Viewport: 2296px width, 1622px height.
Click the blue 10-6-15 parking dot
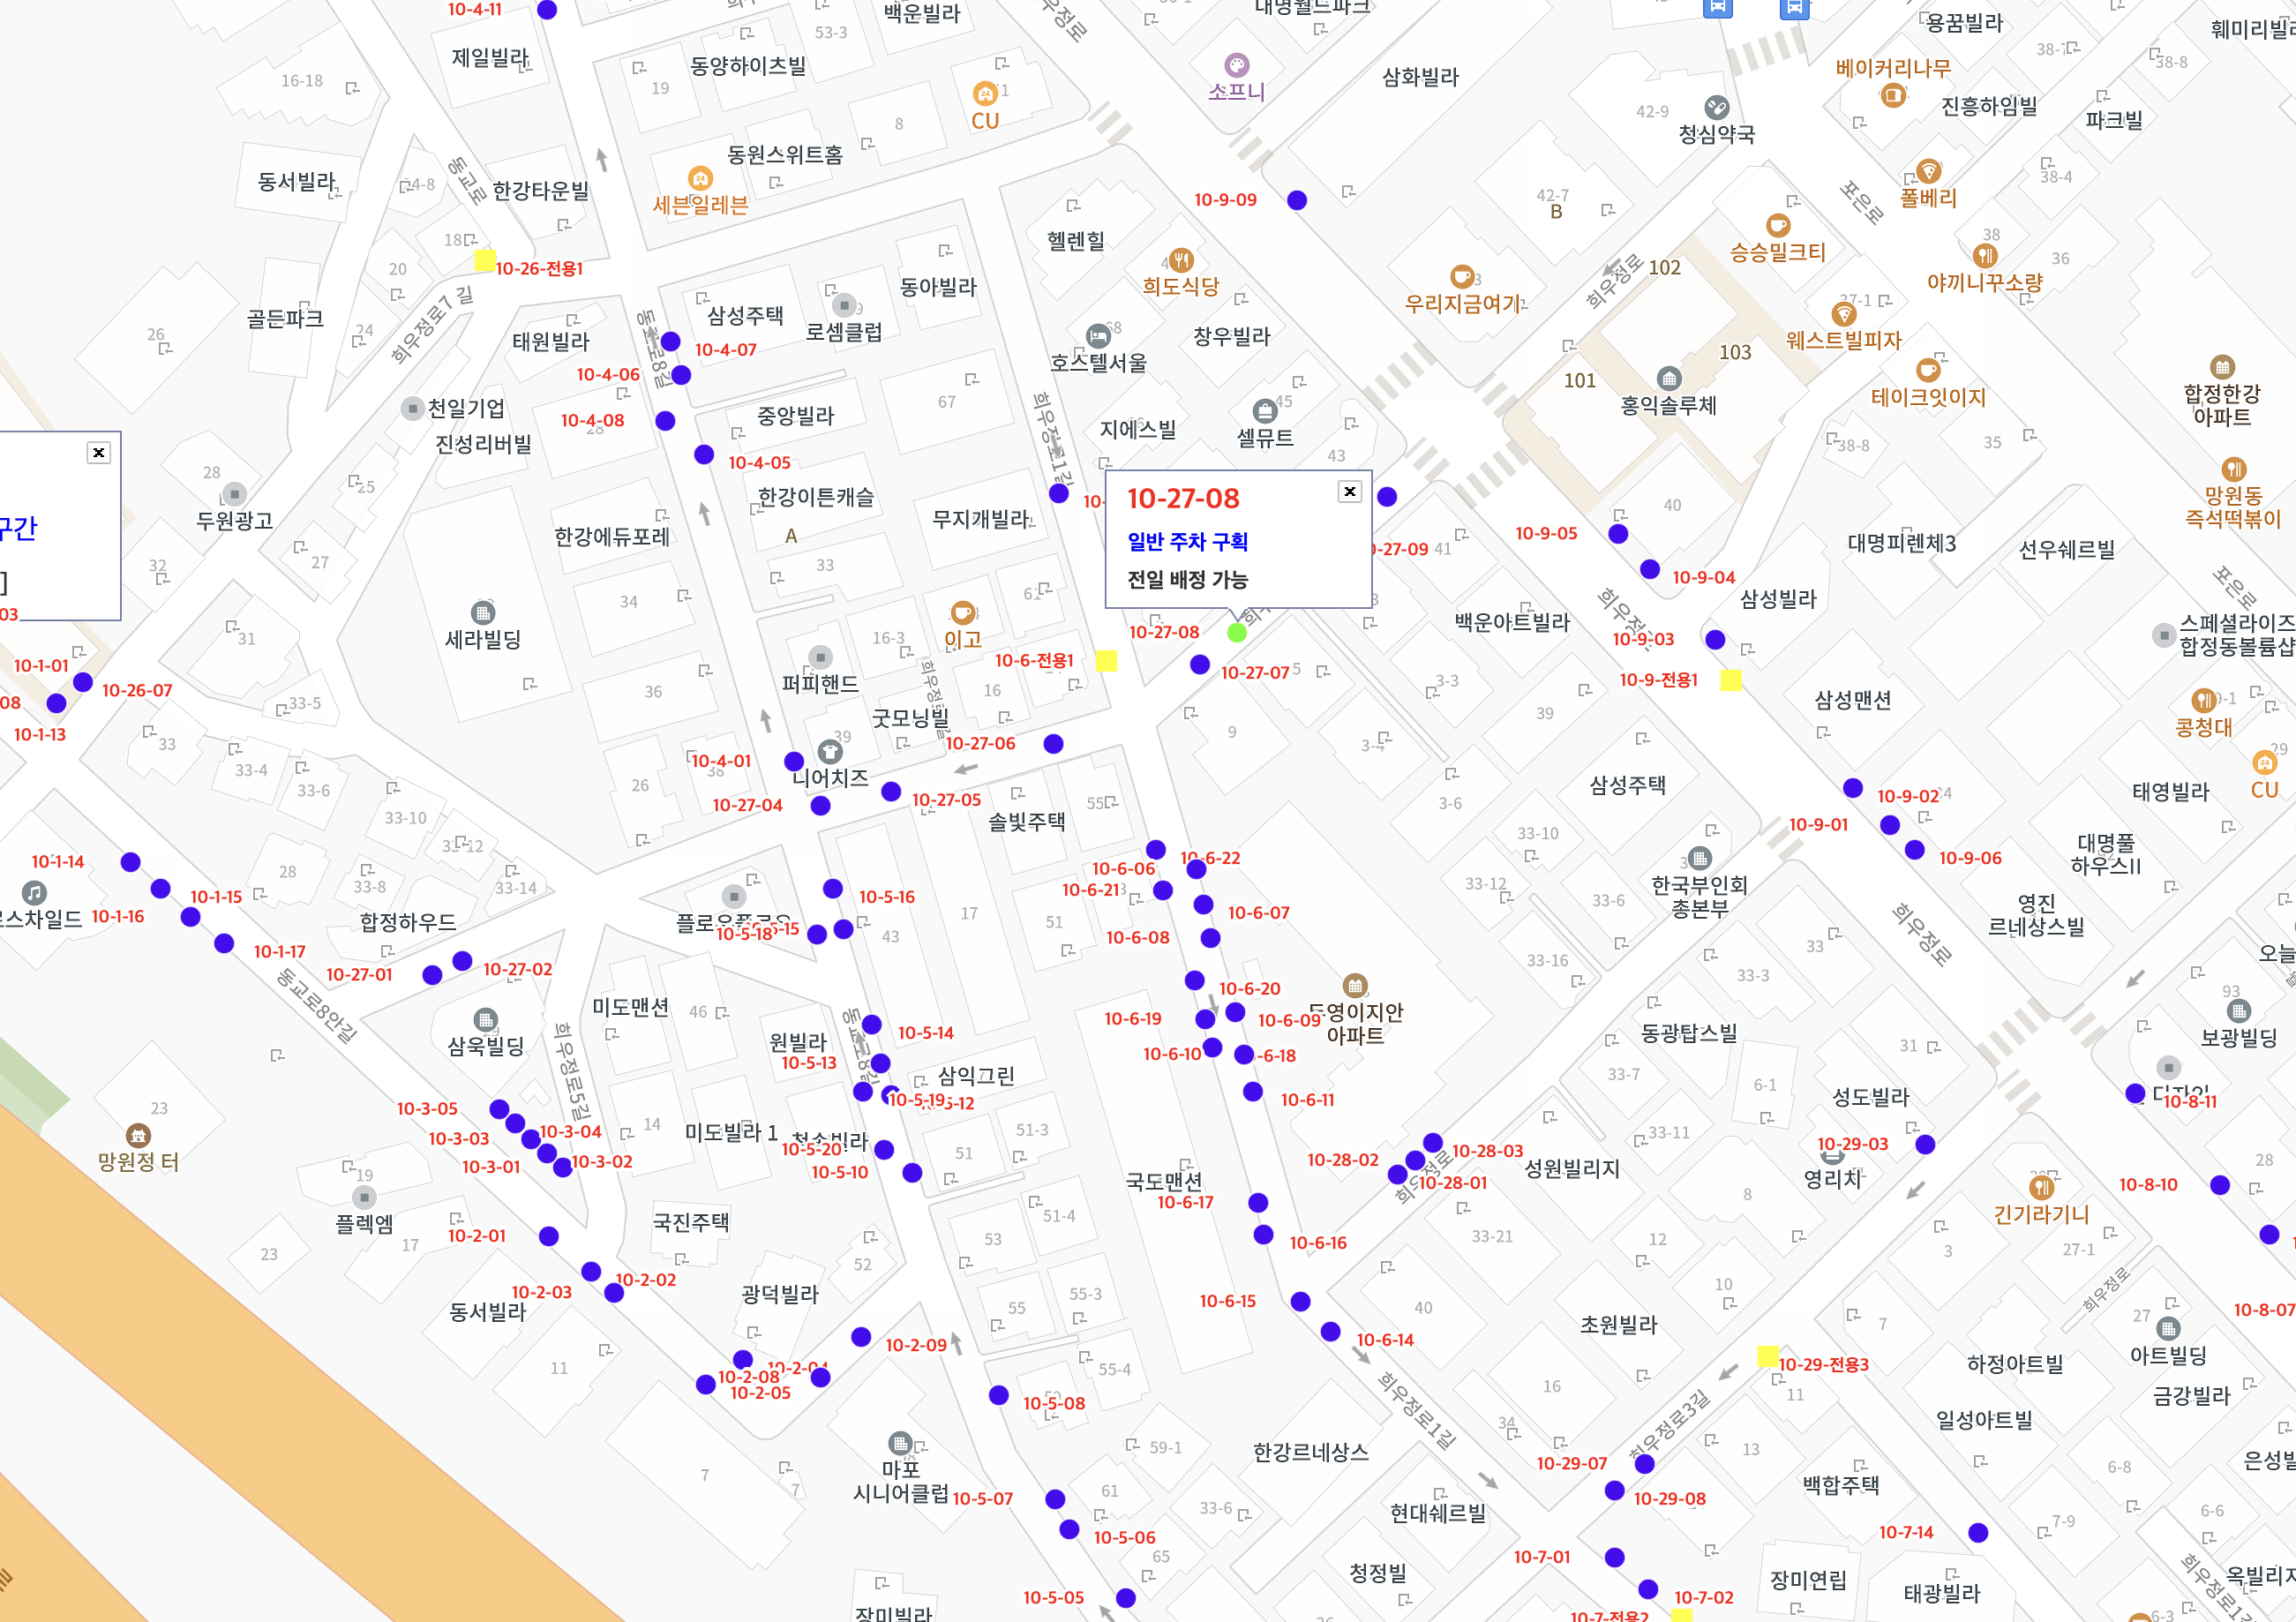coord(1300,1301)
